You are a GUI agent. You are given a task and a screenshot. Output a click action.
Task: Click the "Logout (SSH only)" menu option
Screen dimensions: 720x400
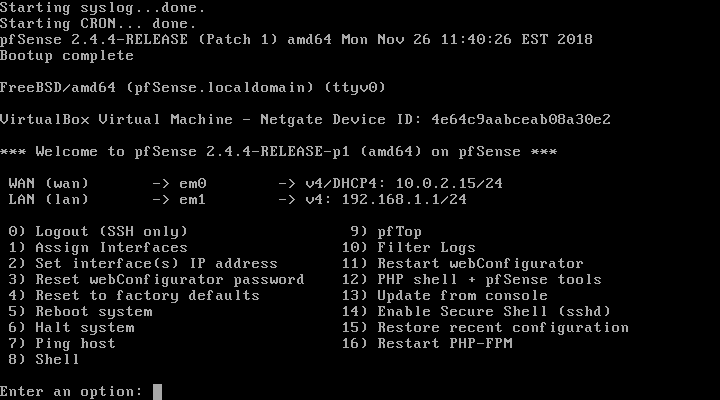(x=111, y=232)
